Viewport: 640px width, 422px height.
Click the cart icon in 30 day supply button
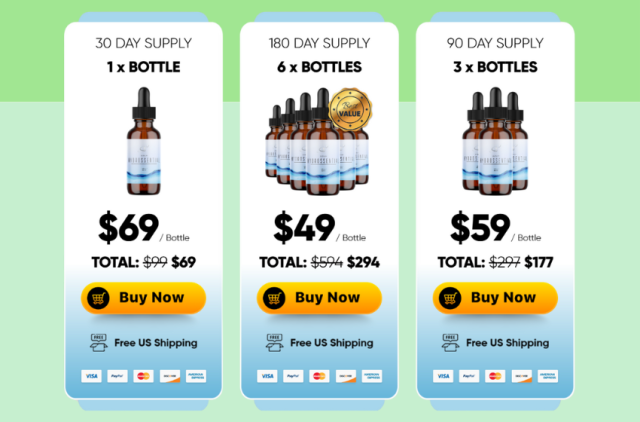[98, 298]
